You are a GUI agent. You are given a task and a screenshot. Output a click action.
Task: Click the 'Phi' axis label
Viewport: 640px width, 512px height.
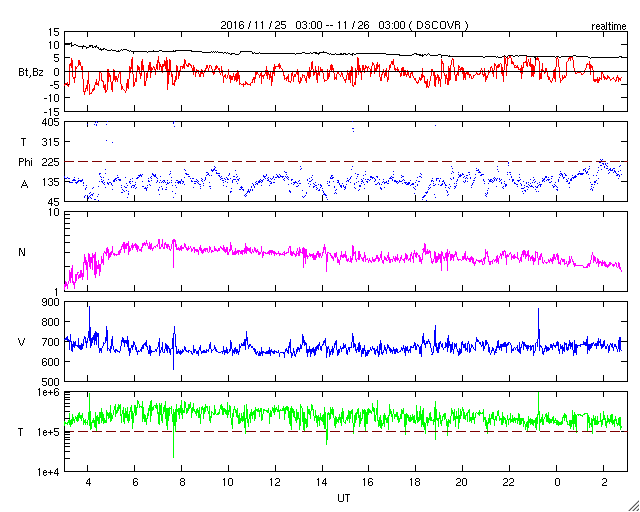point(24,162)
